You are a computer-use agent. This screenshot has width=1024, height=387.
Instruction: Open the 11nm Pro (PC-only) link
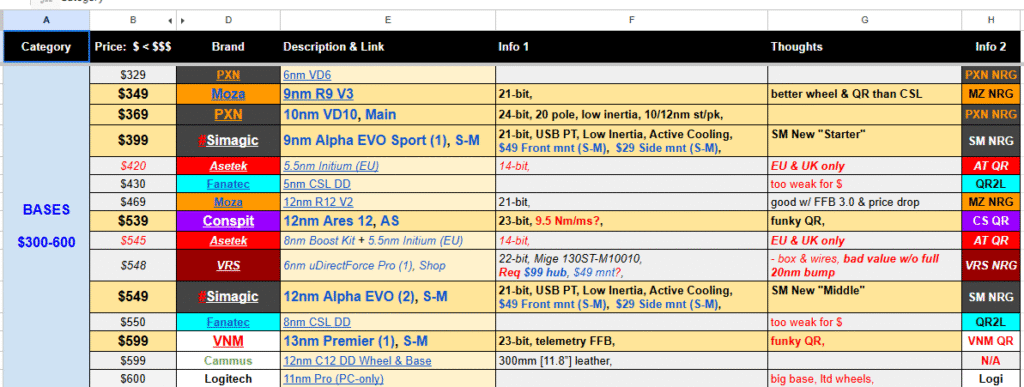coord(333,379)
